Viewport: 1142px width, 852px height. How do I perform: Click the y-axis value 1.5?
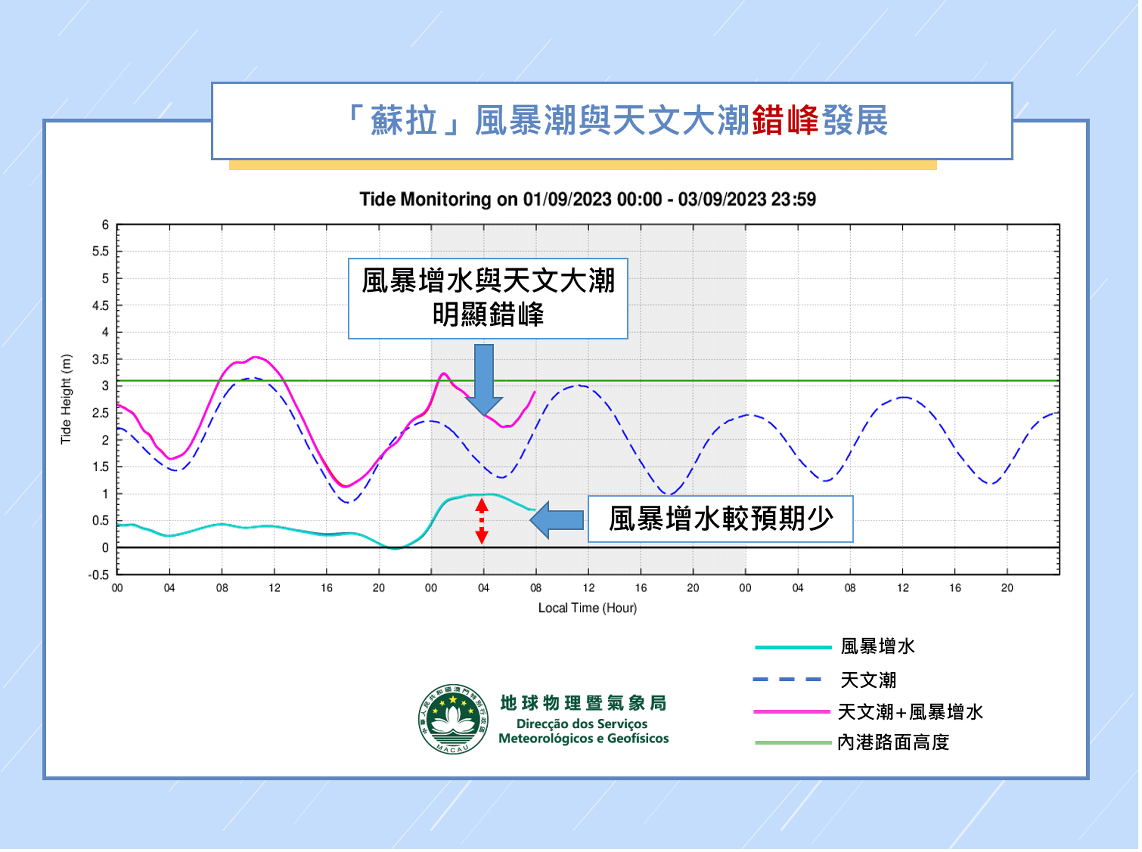(101, 468)
